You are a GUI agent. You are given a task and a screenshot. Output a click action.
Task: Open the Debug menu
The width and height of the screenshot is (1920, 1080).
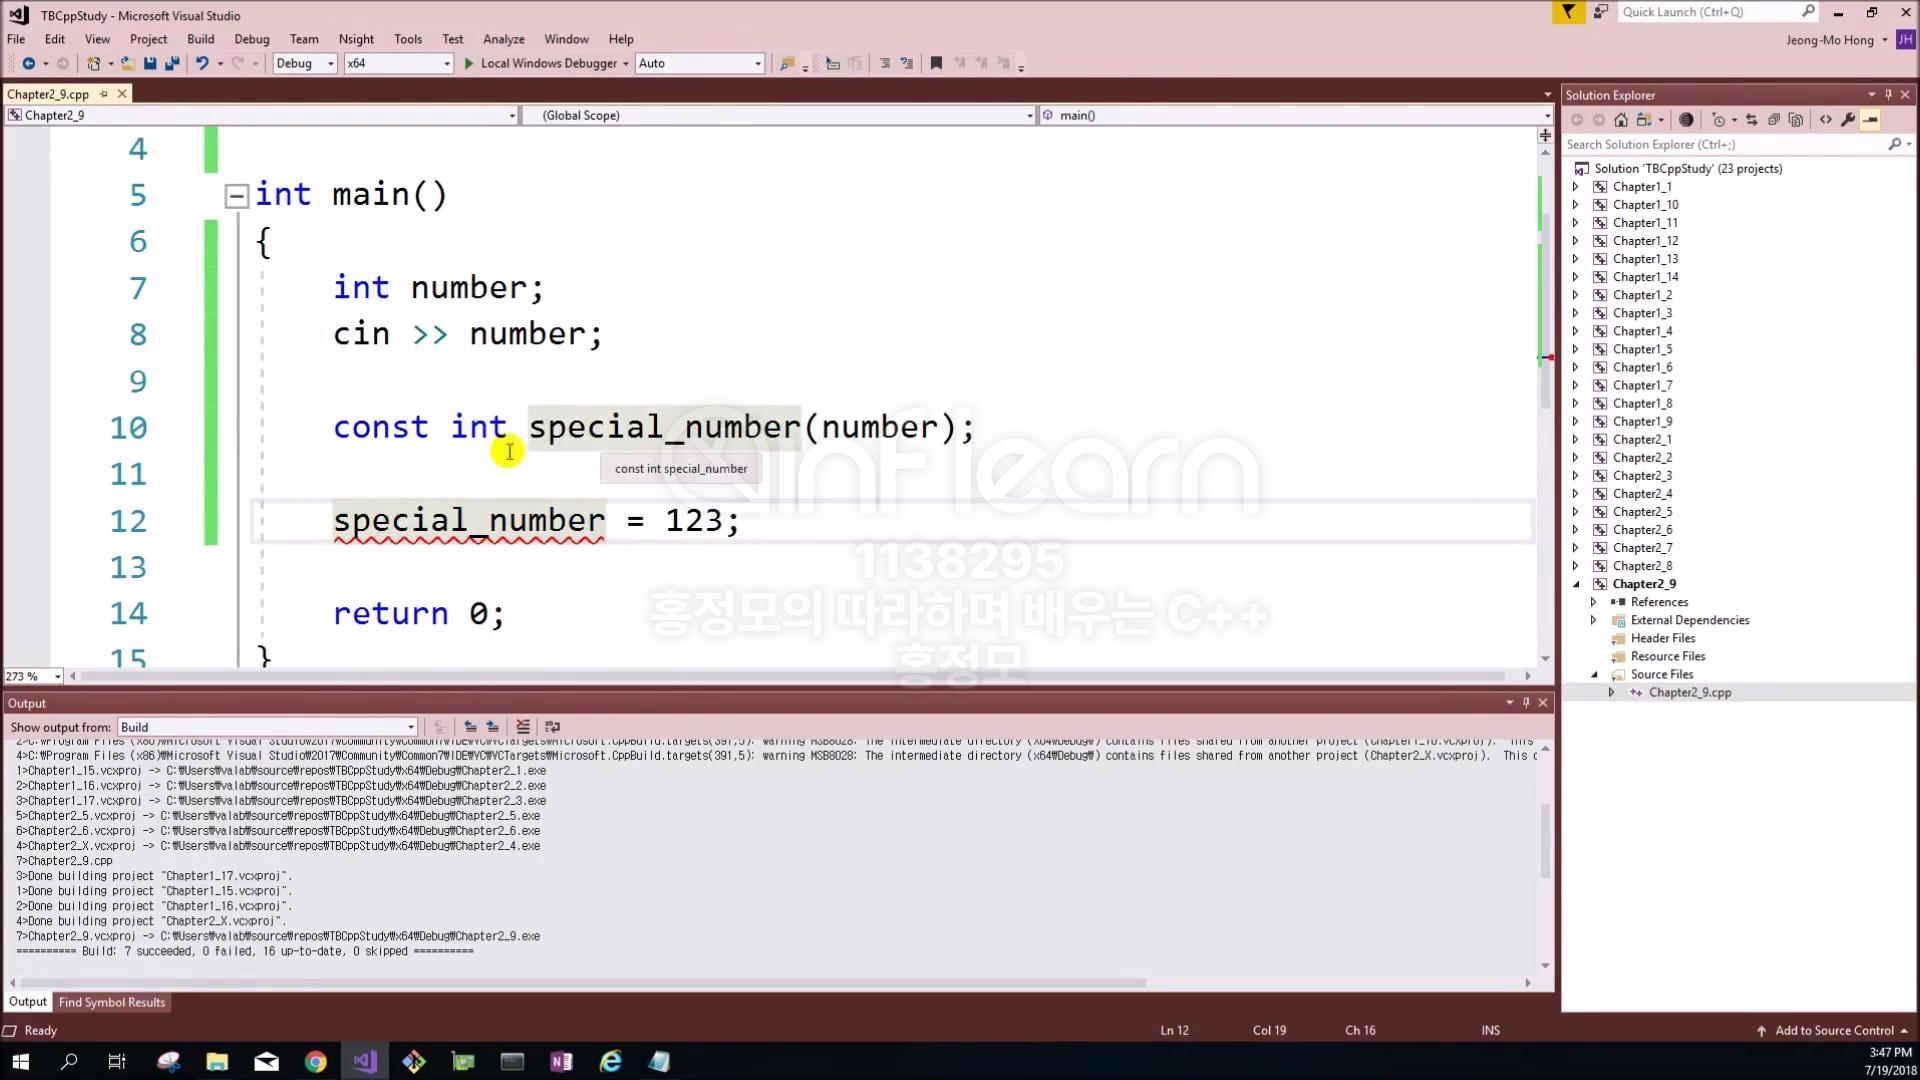coord(252,39)
